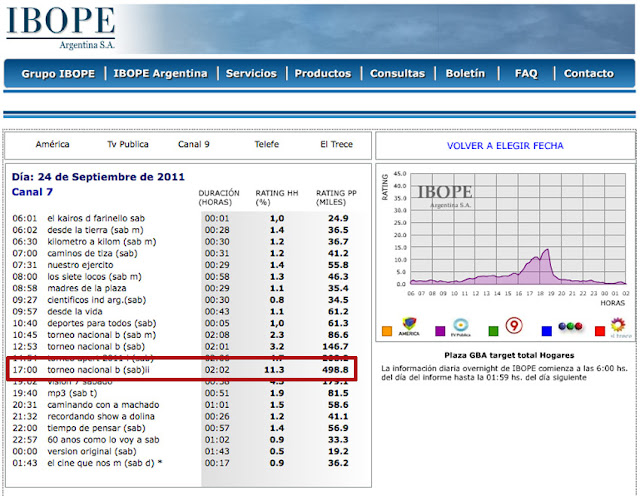Select the 10:45 torneo nacional b (sab m) row
The height and width of the screenshot is (496, 640).
pyautogui.click(x=180, y=335)
